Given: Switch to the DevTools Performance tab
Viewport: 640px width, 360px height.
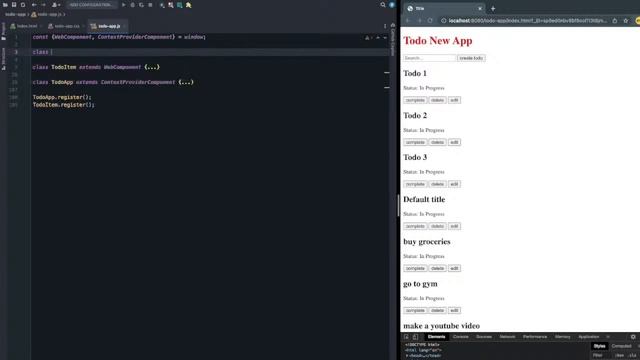Looking at the screenshot, I should (x=535, y=337).
